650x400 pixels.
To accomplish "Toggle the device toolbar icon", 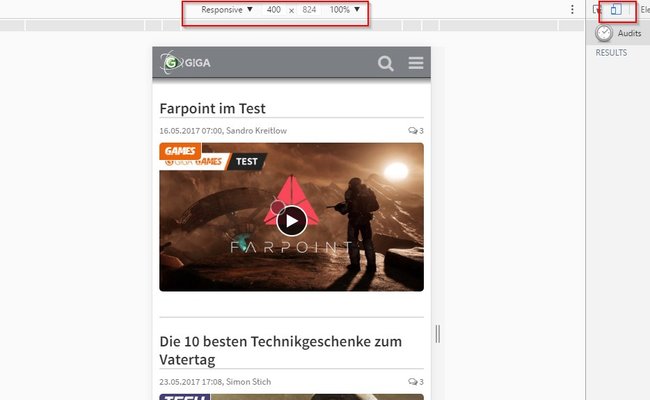I will (616, 9).
